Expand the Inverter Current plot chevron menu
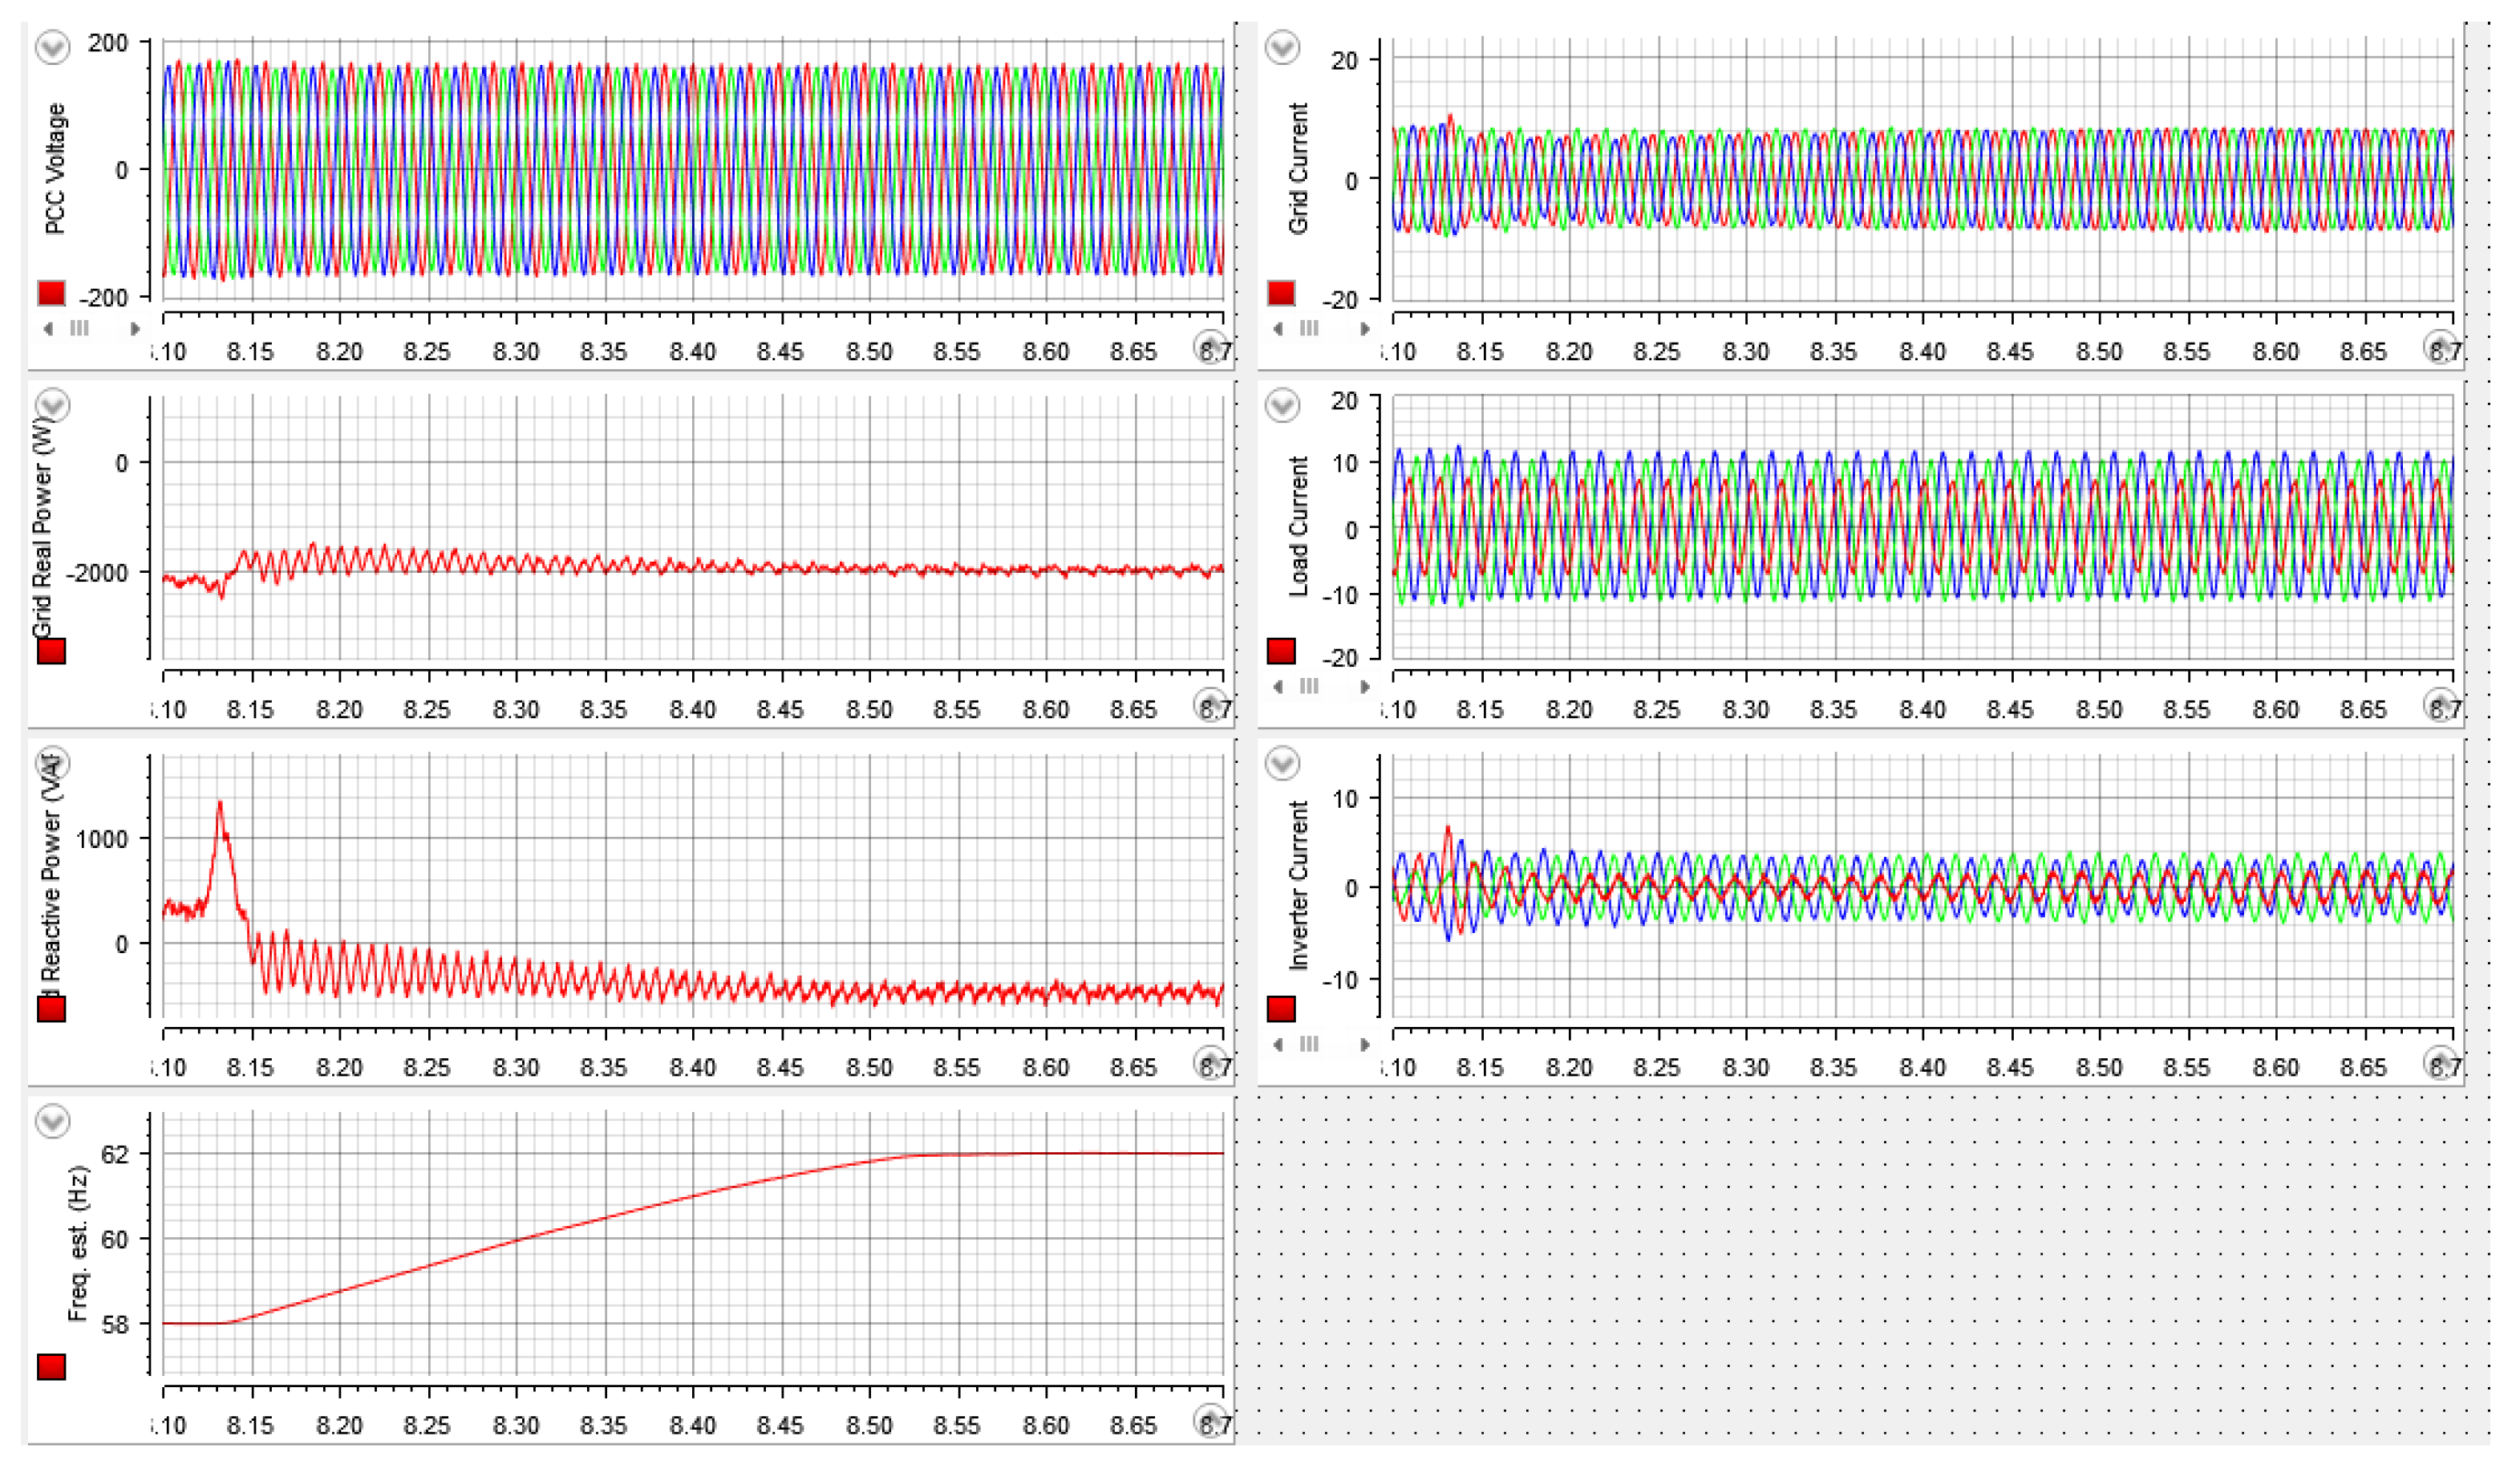2520x1465 pixels. pyautogui.click(x=1282, y=764)
